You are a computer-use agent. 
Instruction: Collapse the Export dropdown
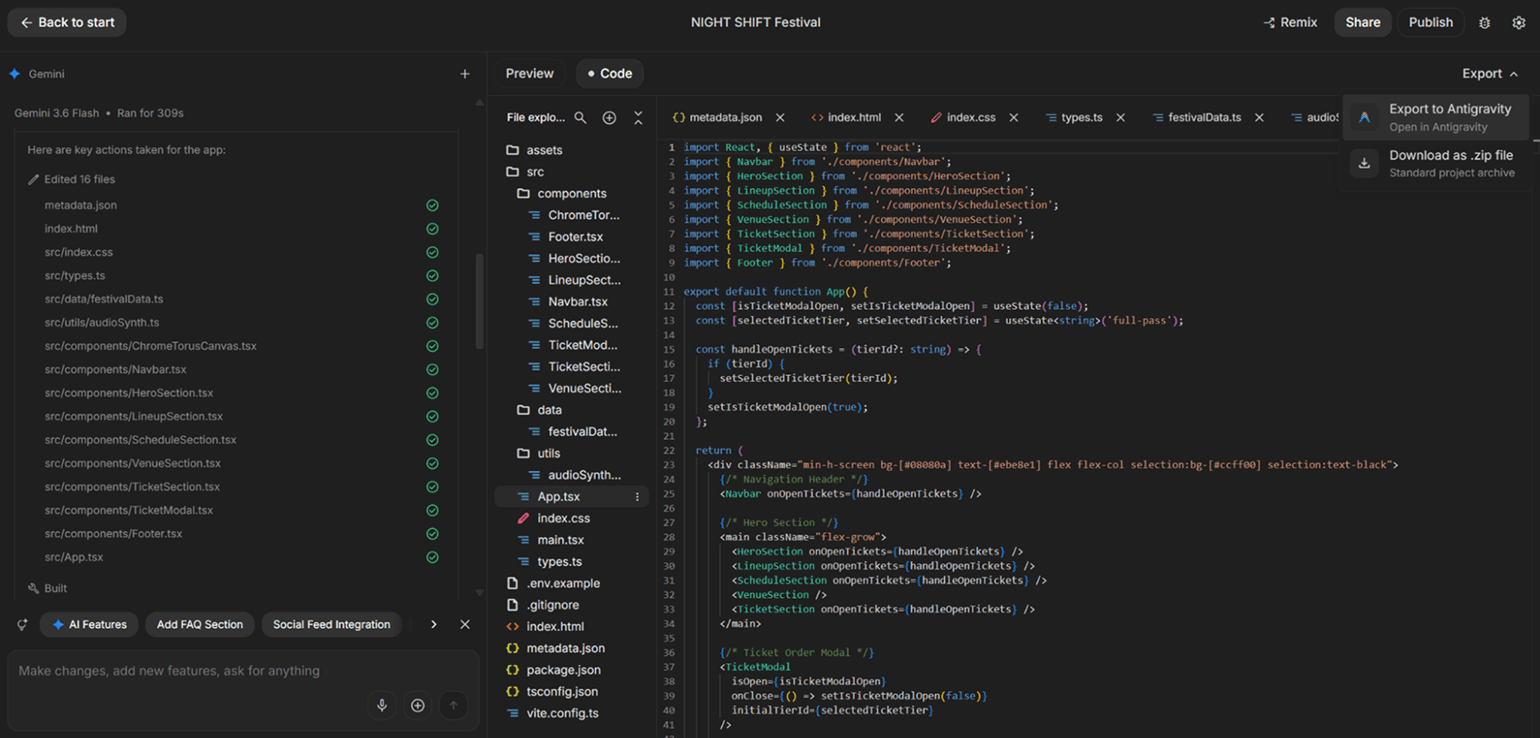[x=1489, y=73]
